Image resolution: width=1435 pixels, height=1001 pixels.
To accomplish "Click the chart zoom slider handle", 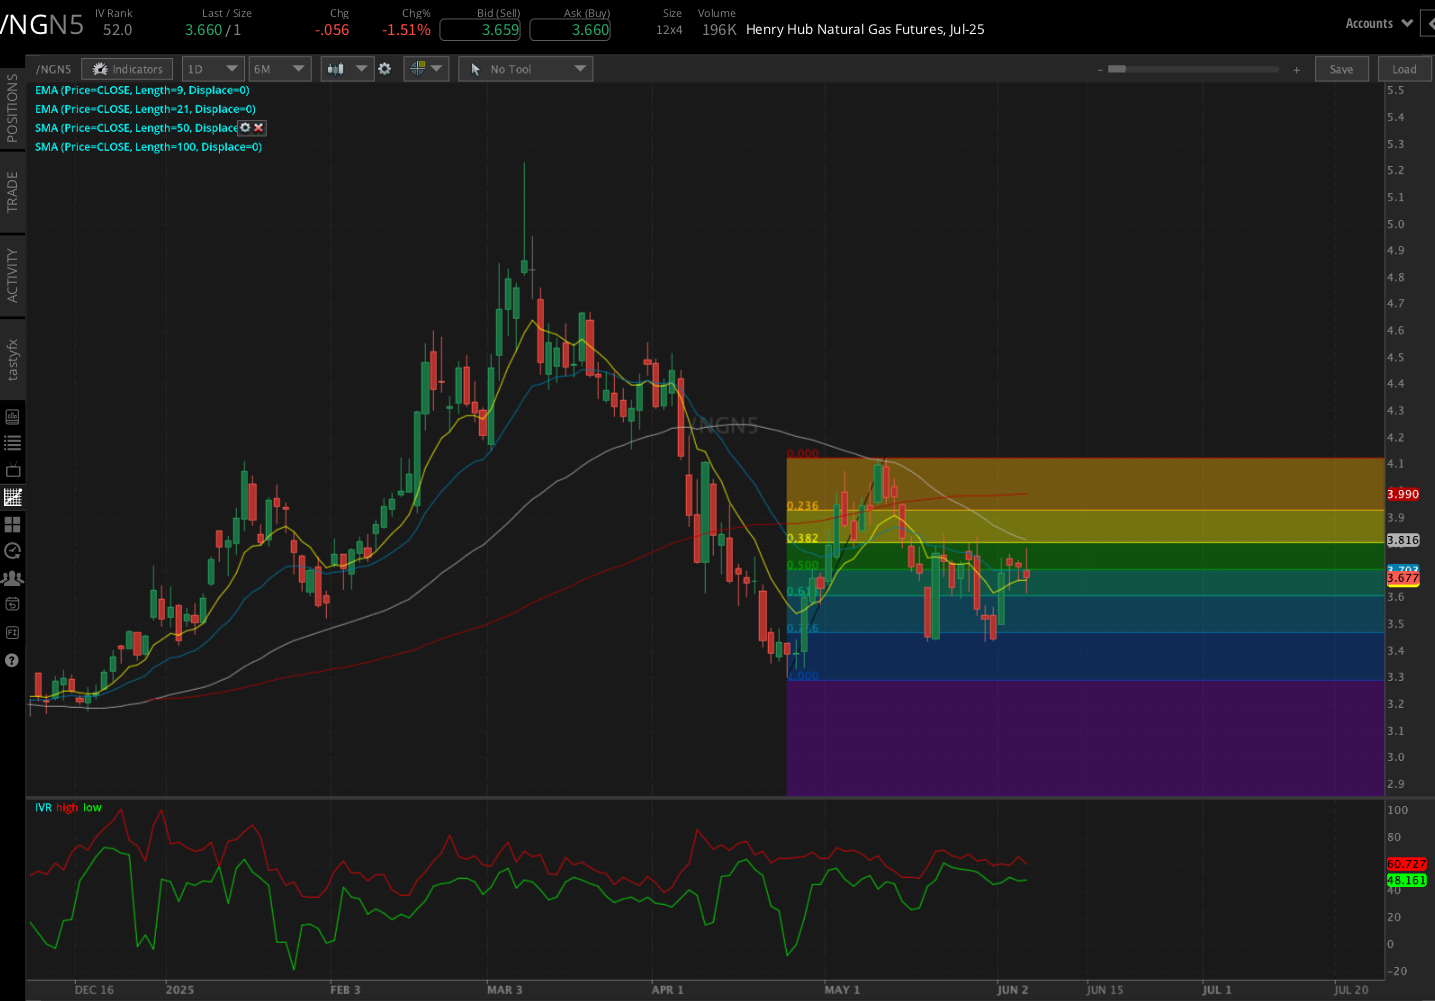I will pos(1117,69).
